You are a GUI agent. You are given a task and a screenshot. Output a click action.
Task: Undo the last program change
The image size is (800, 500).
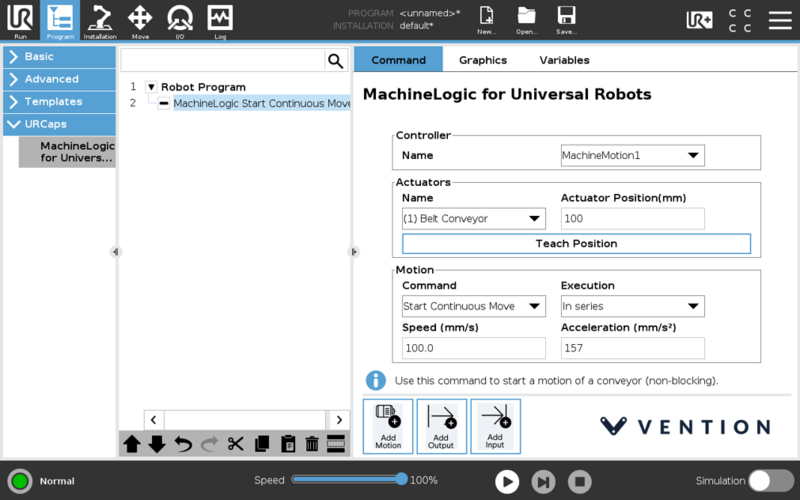(x=183, y=444)
